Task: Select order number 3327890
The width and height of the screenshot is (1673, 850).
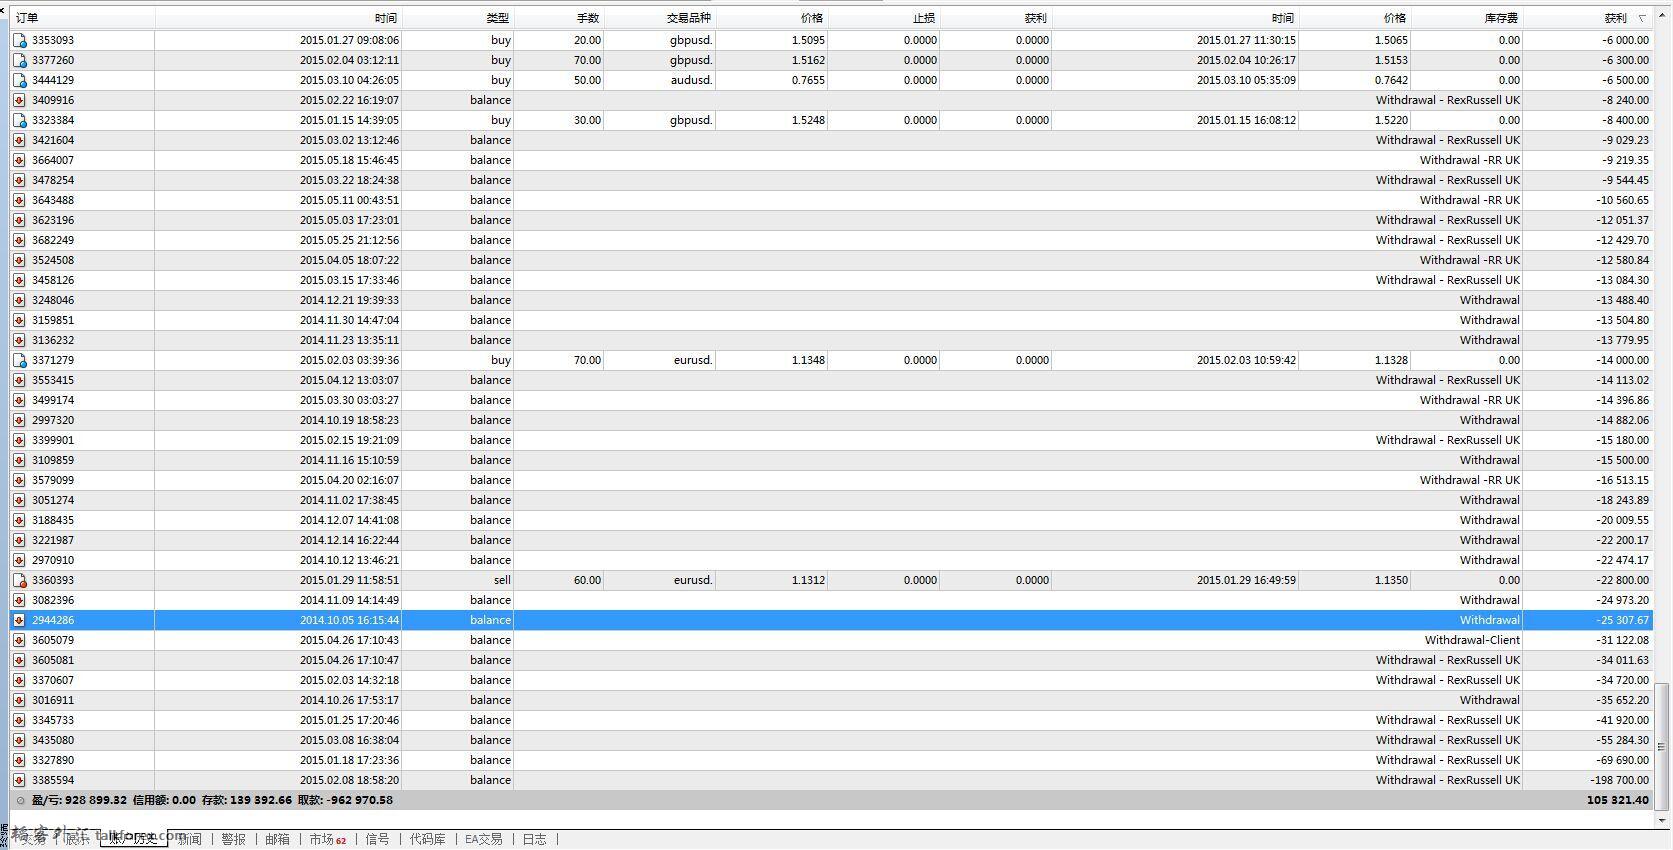Action: [x=53, y=760]
